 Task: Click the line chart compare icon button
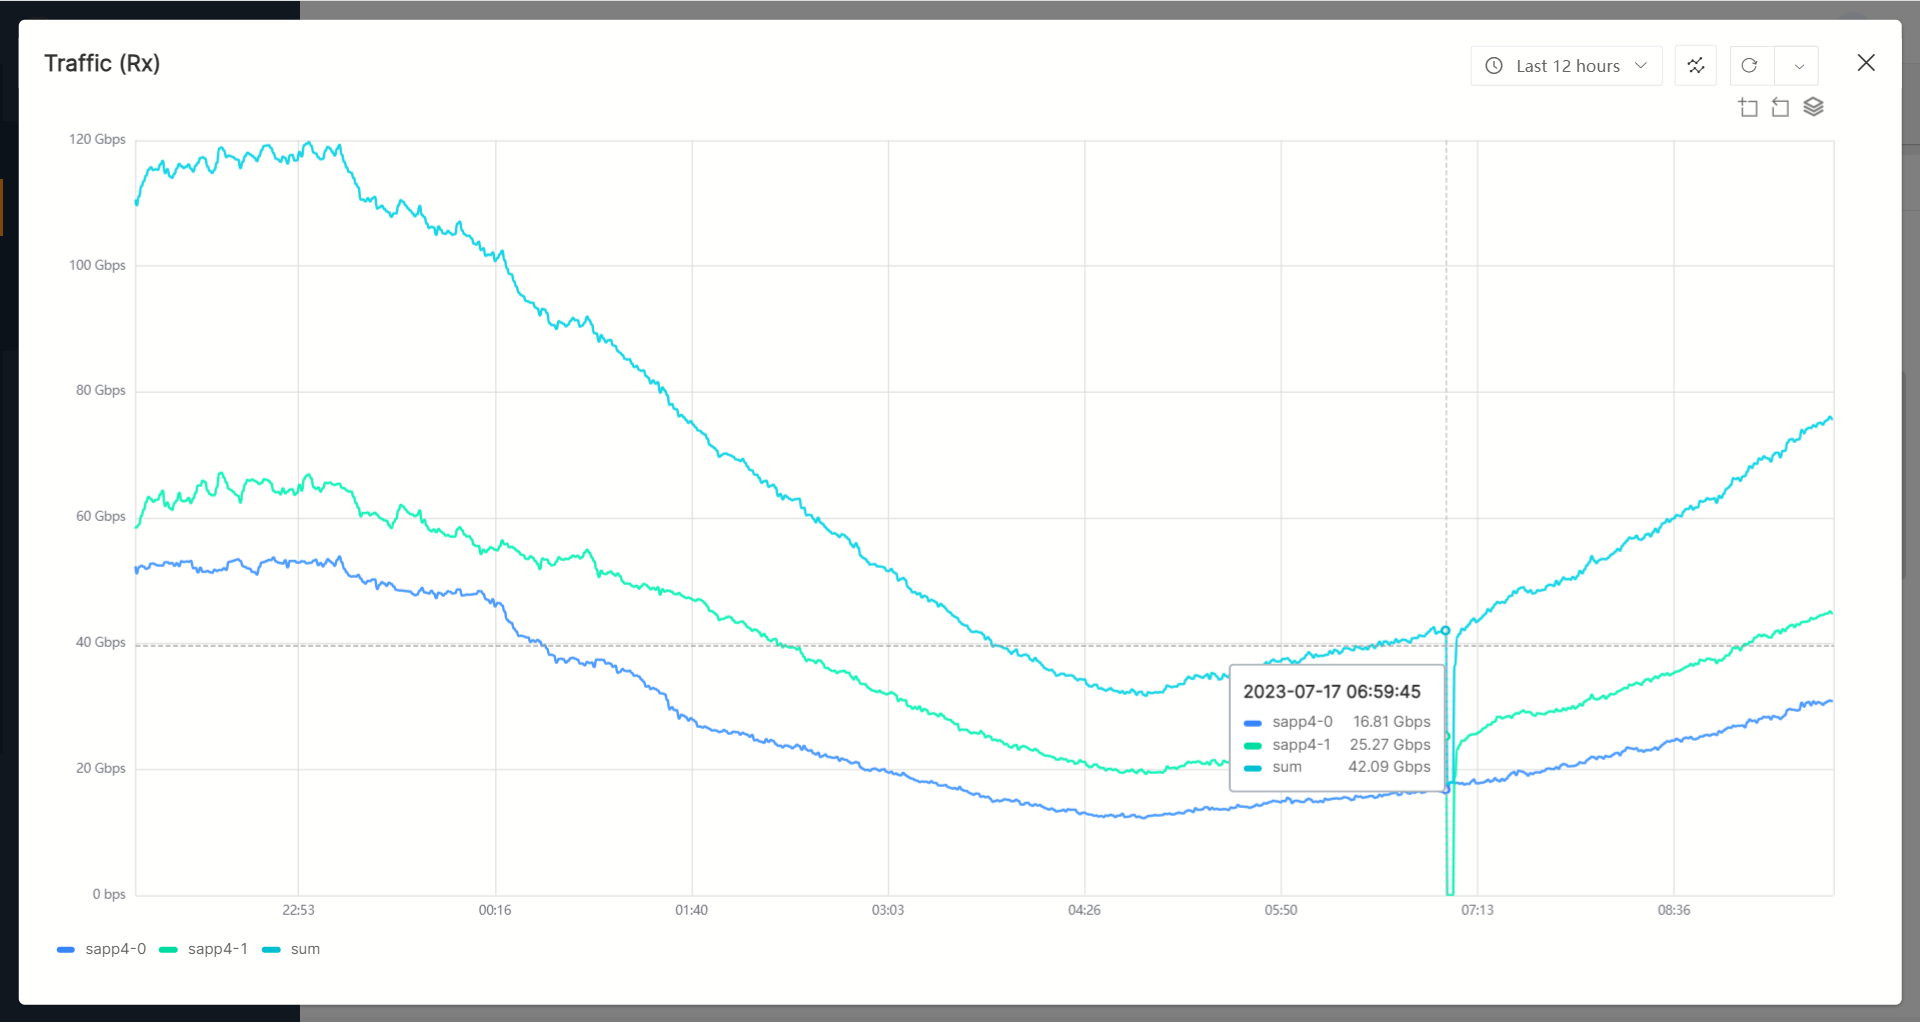[1696, 66]
